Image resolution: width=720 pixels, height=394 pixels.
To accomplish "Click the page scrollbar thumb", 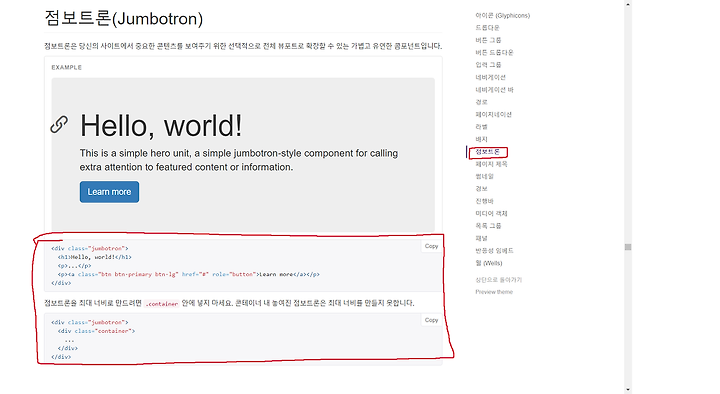I will click(628, 247).
